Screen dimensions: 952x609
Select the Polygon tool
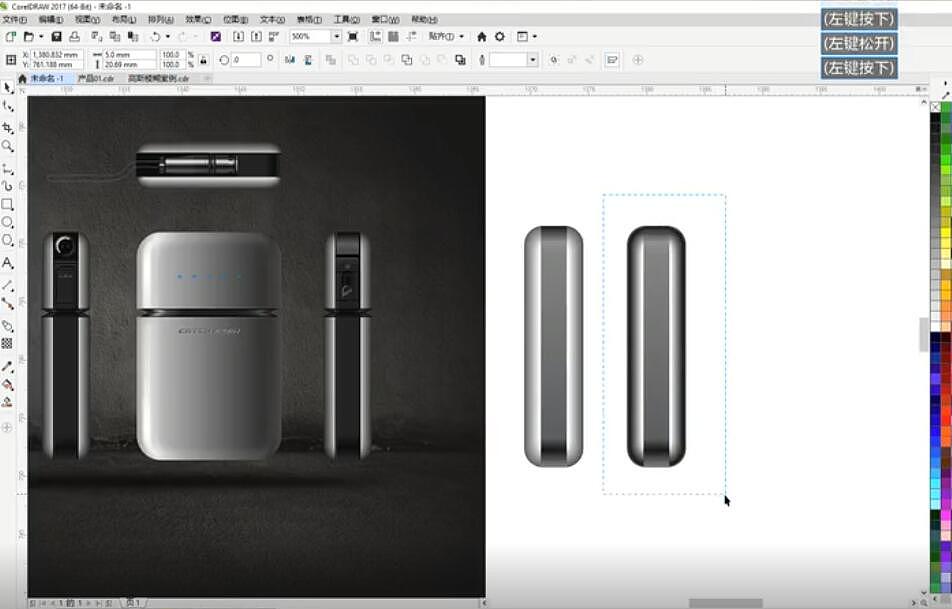8,240
